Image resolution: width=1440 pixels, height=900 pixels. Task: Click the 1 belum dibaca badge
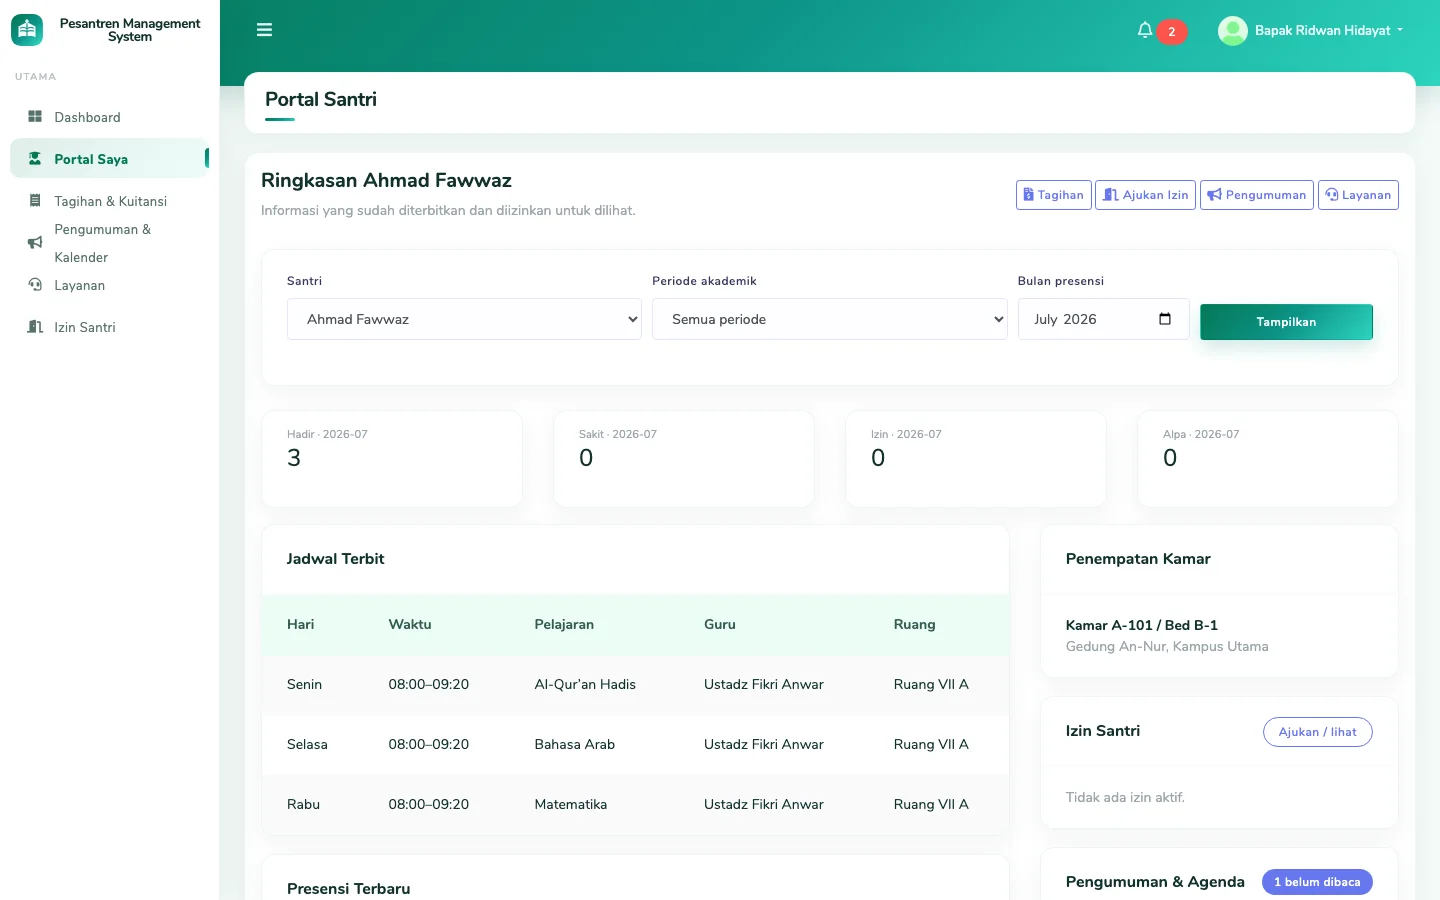click(1317, 882)
